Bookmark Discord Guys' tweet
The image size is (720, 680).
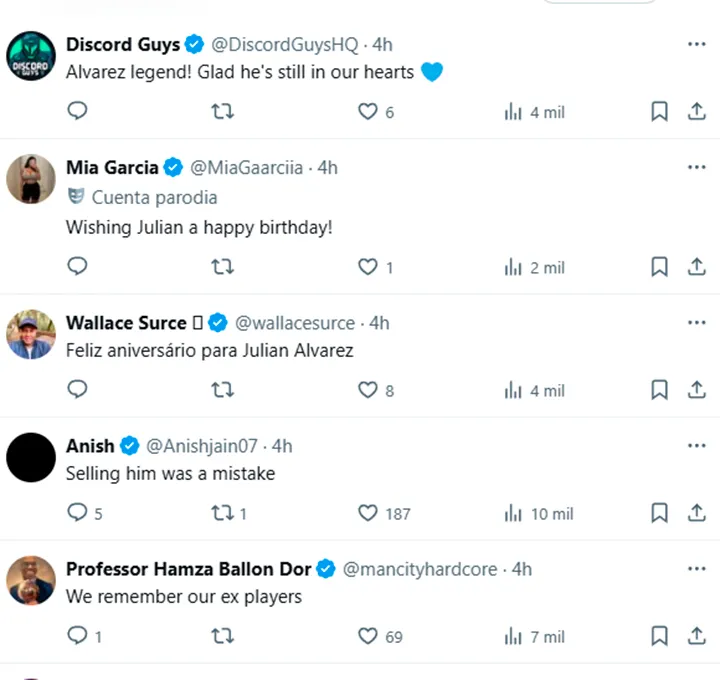coord(659,112)
